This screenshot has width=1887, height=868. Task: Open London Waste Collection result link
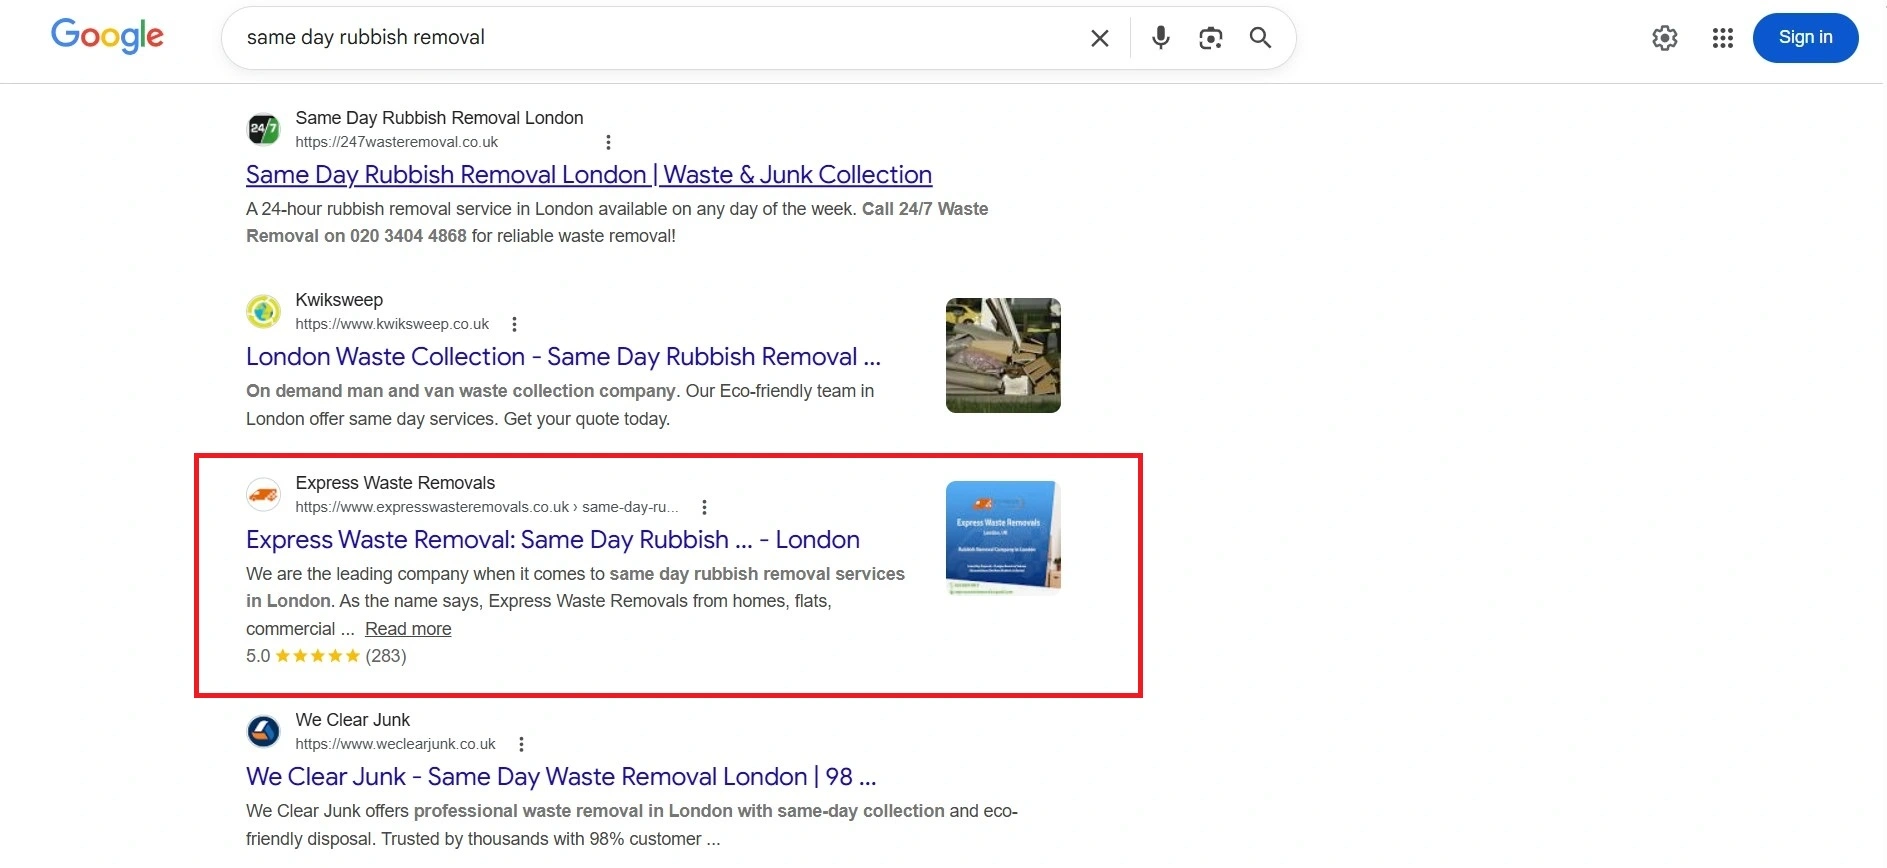click(x=563, y=357)
